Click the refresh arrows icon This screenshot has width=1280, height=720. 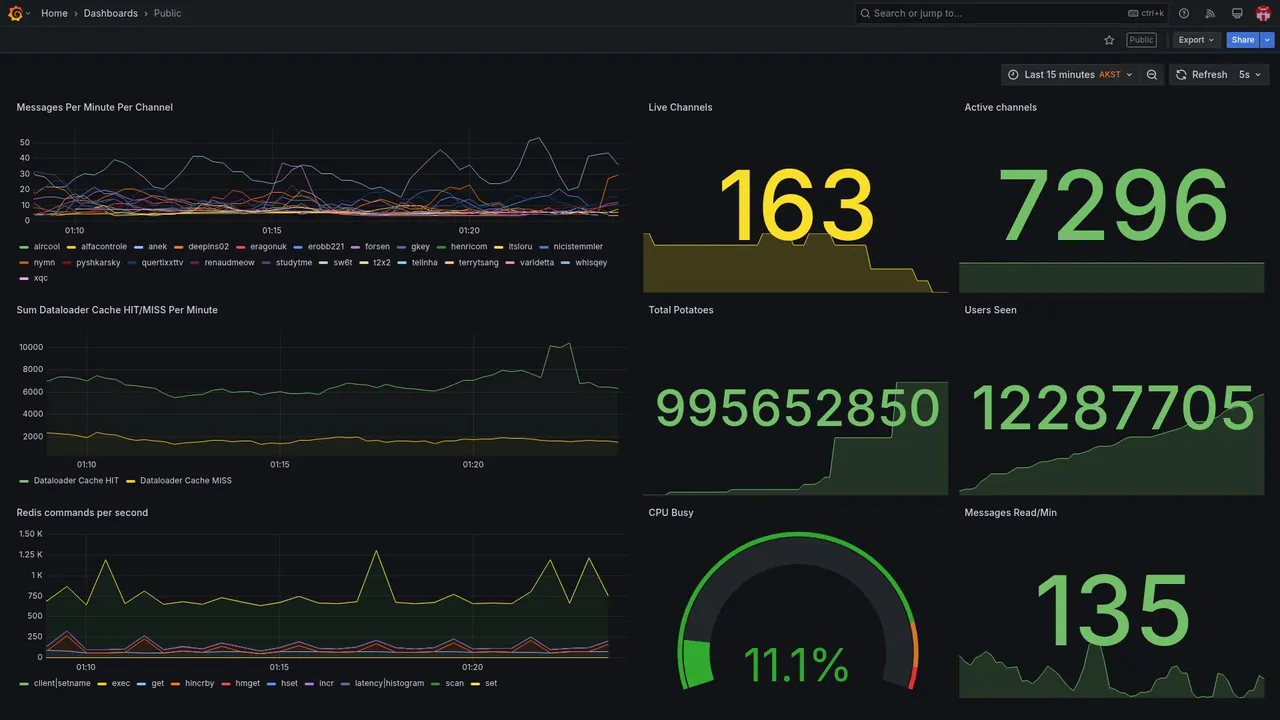point(1181,74)
